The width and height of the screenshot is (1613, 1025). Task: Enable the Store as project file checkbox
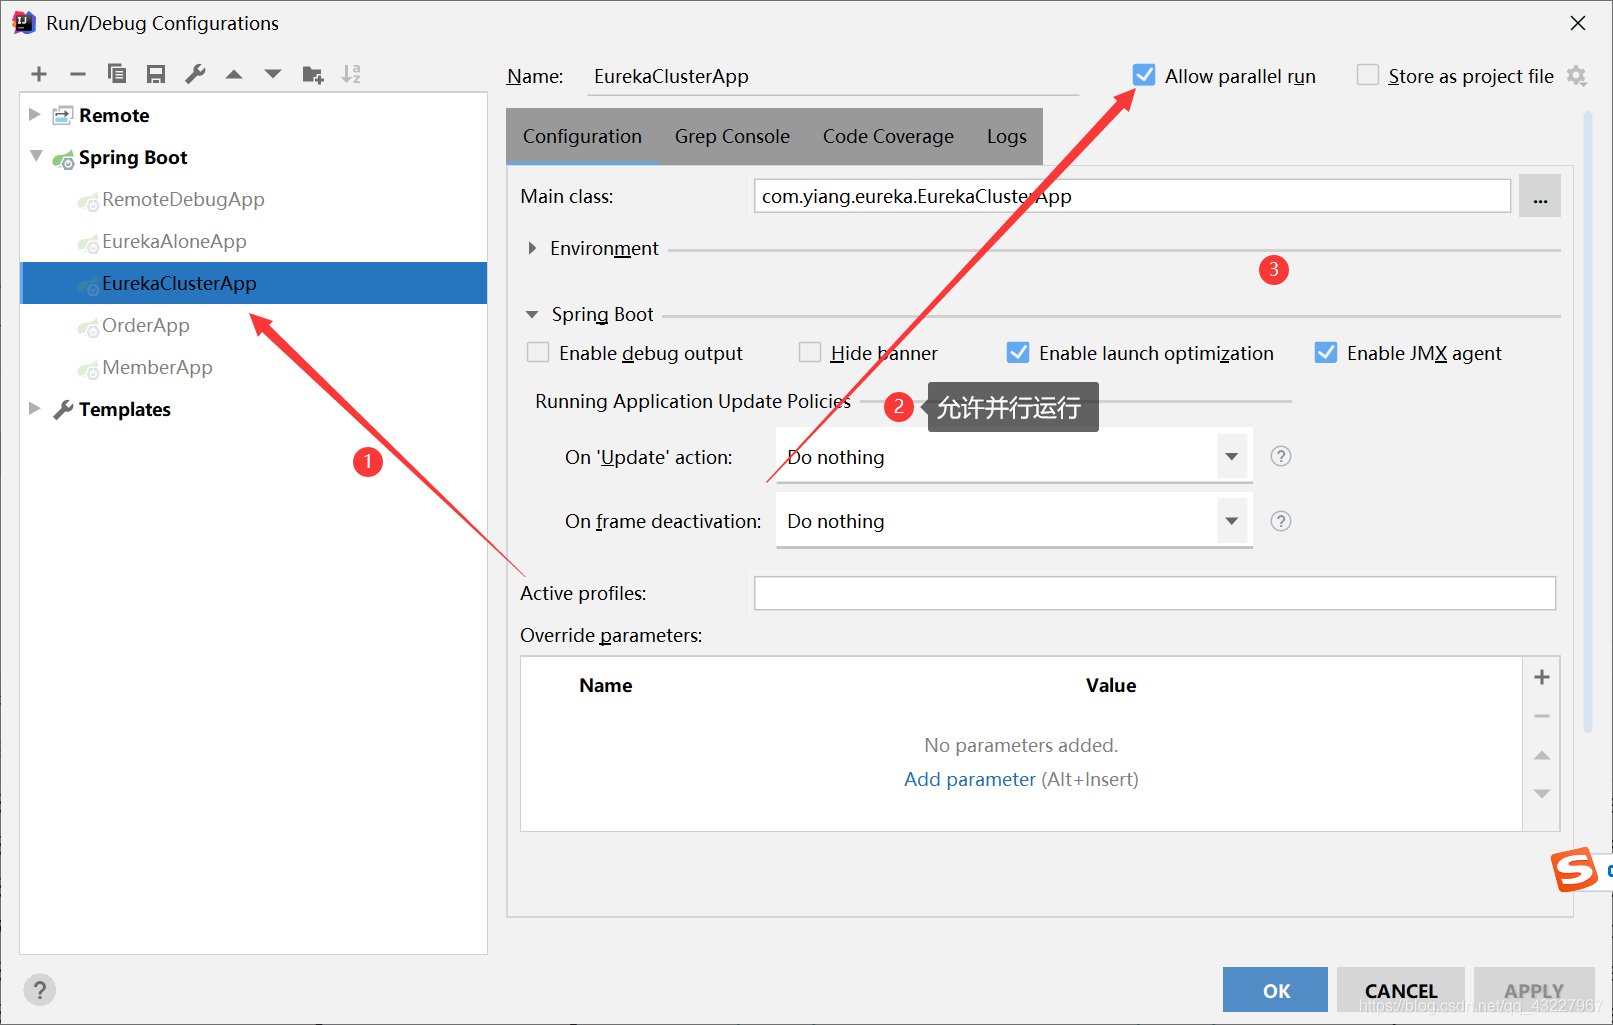(1368, 75)
